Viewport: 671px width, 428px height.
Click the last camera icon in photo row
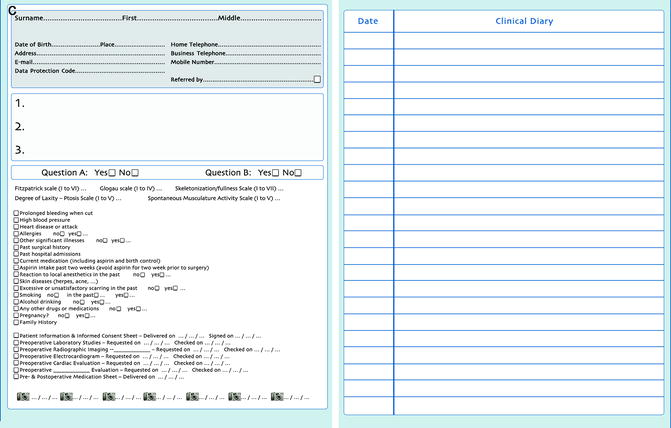[x=277, y=397]
